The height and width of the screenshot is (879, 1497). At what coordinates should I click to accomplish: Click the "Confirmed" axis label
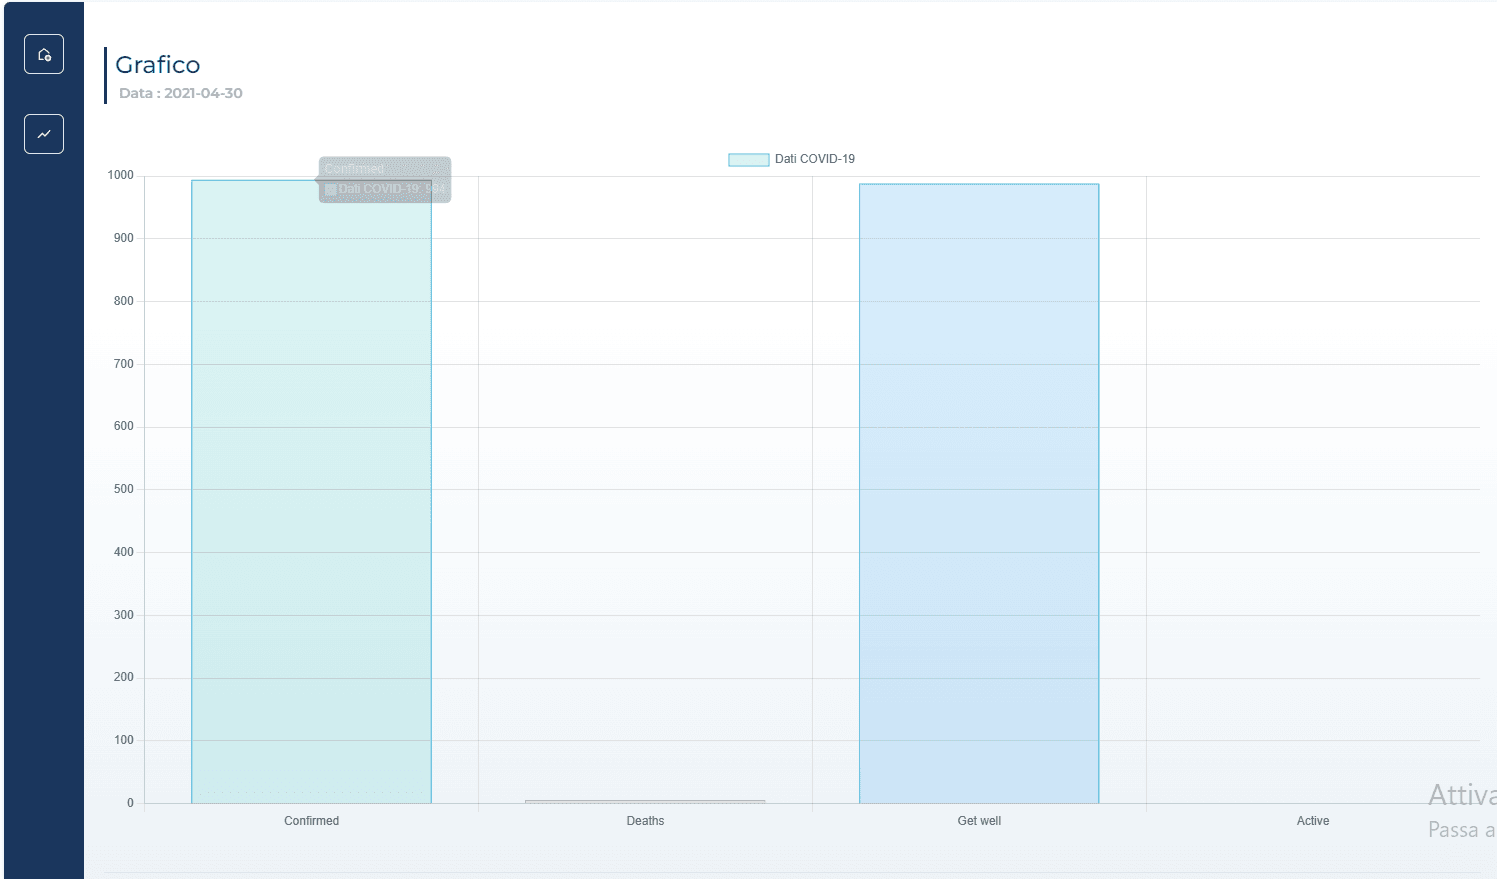[x=311, y=820]
